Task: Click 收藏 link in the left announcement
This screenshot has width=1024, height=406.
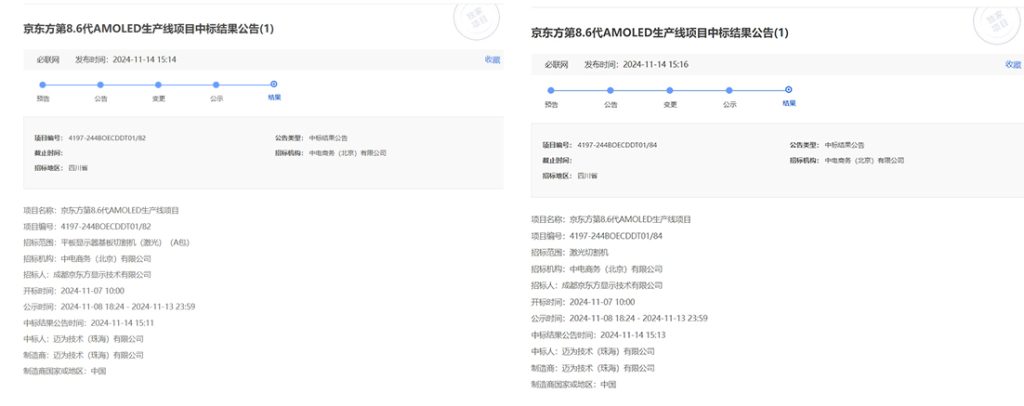Action: click(x=492, y=60)
